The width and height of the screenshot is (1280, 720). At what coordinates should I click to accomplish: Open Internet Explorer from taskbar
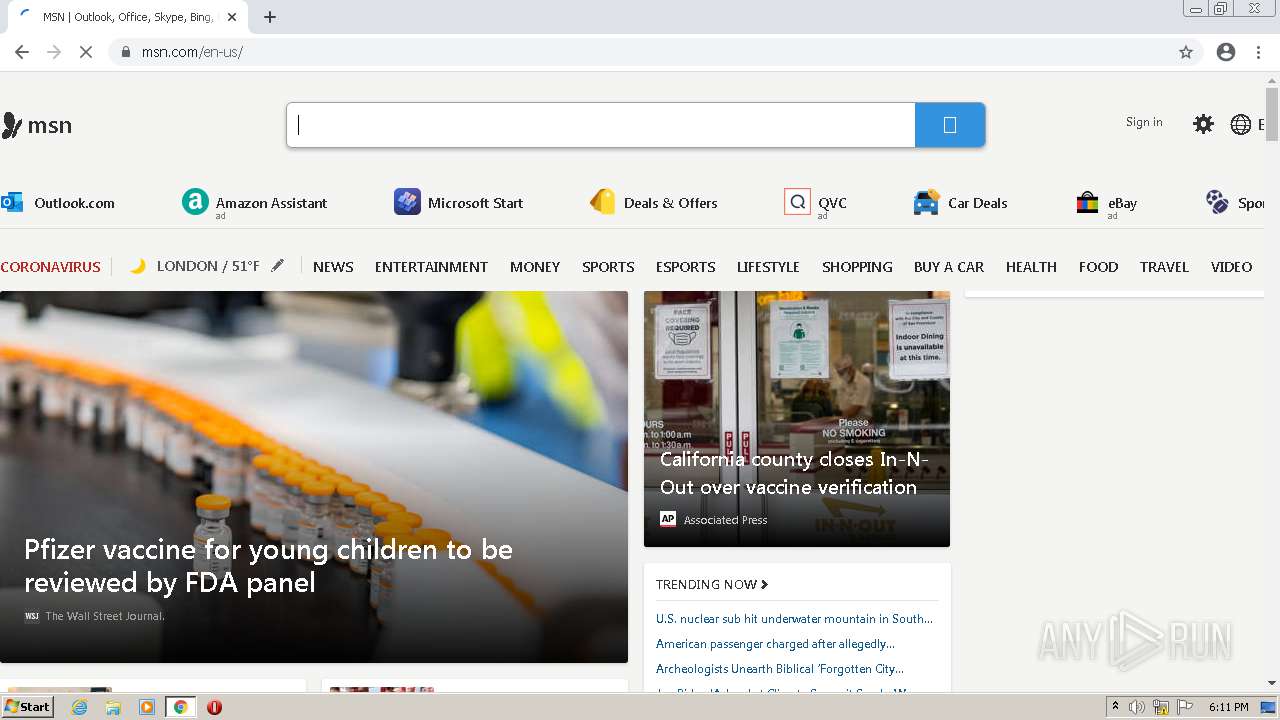[79, 707]
